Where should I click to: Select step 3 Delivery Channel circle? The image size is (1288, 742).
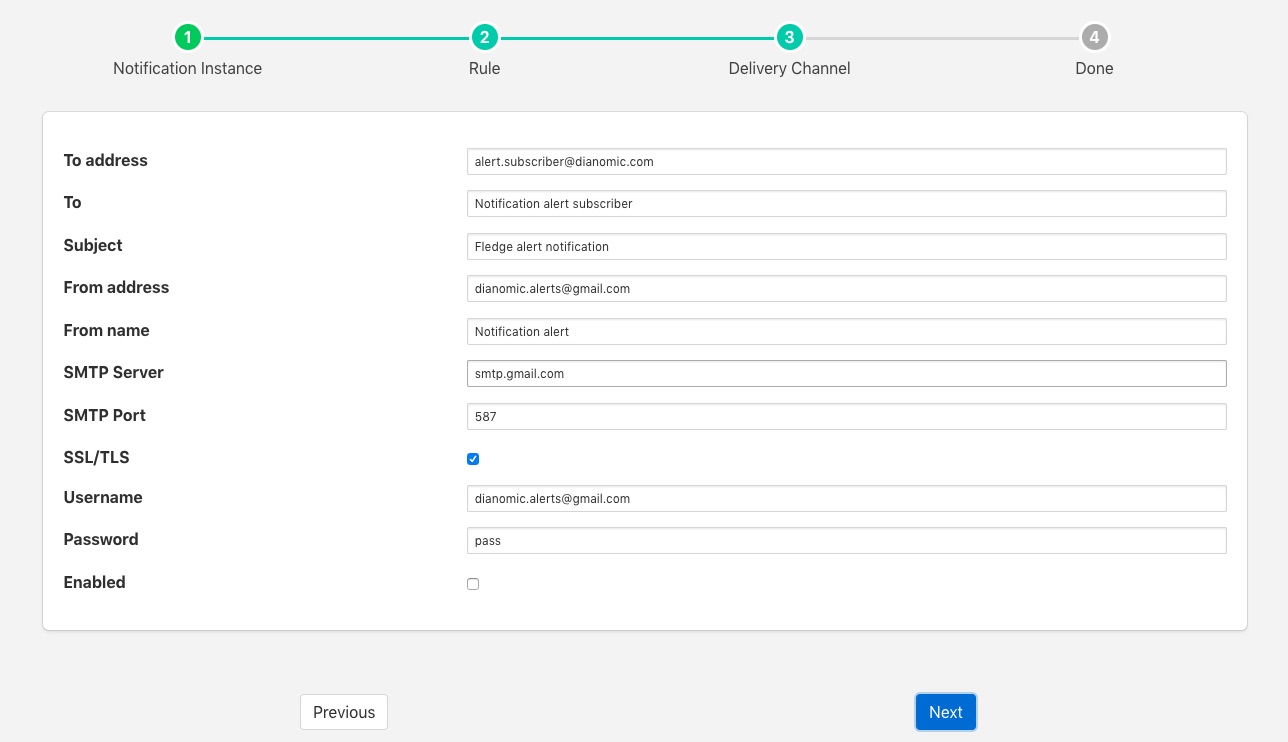tap(789, 38)
